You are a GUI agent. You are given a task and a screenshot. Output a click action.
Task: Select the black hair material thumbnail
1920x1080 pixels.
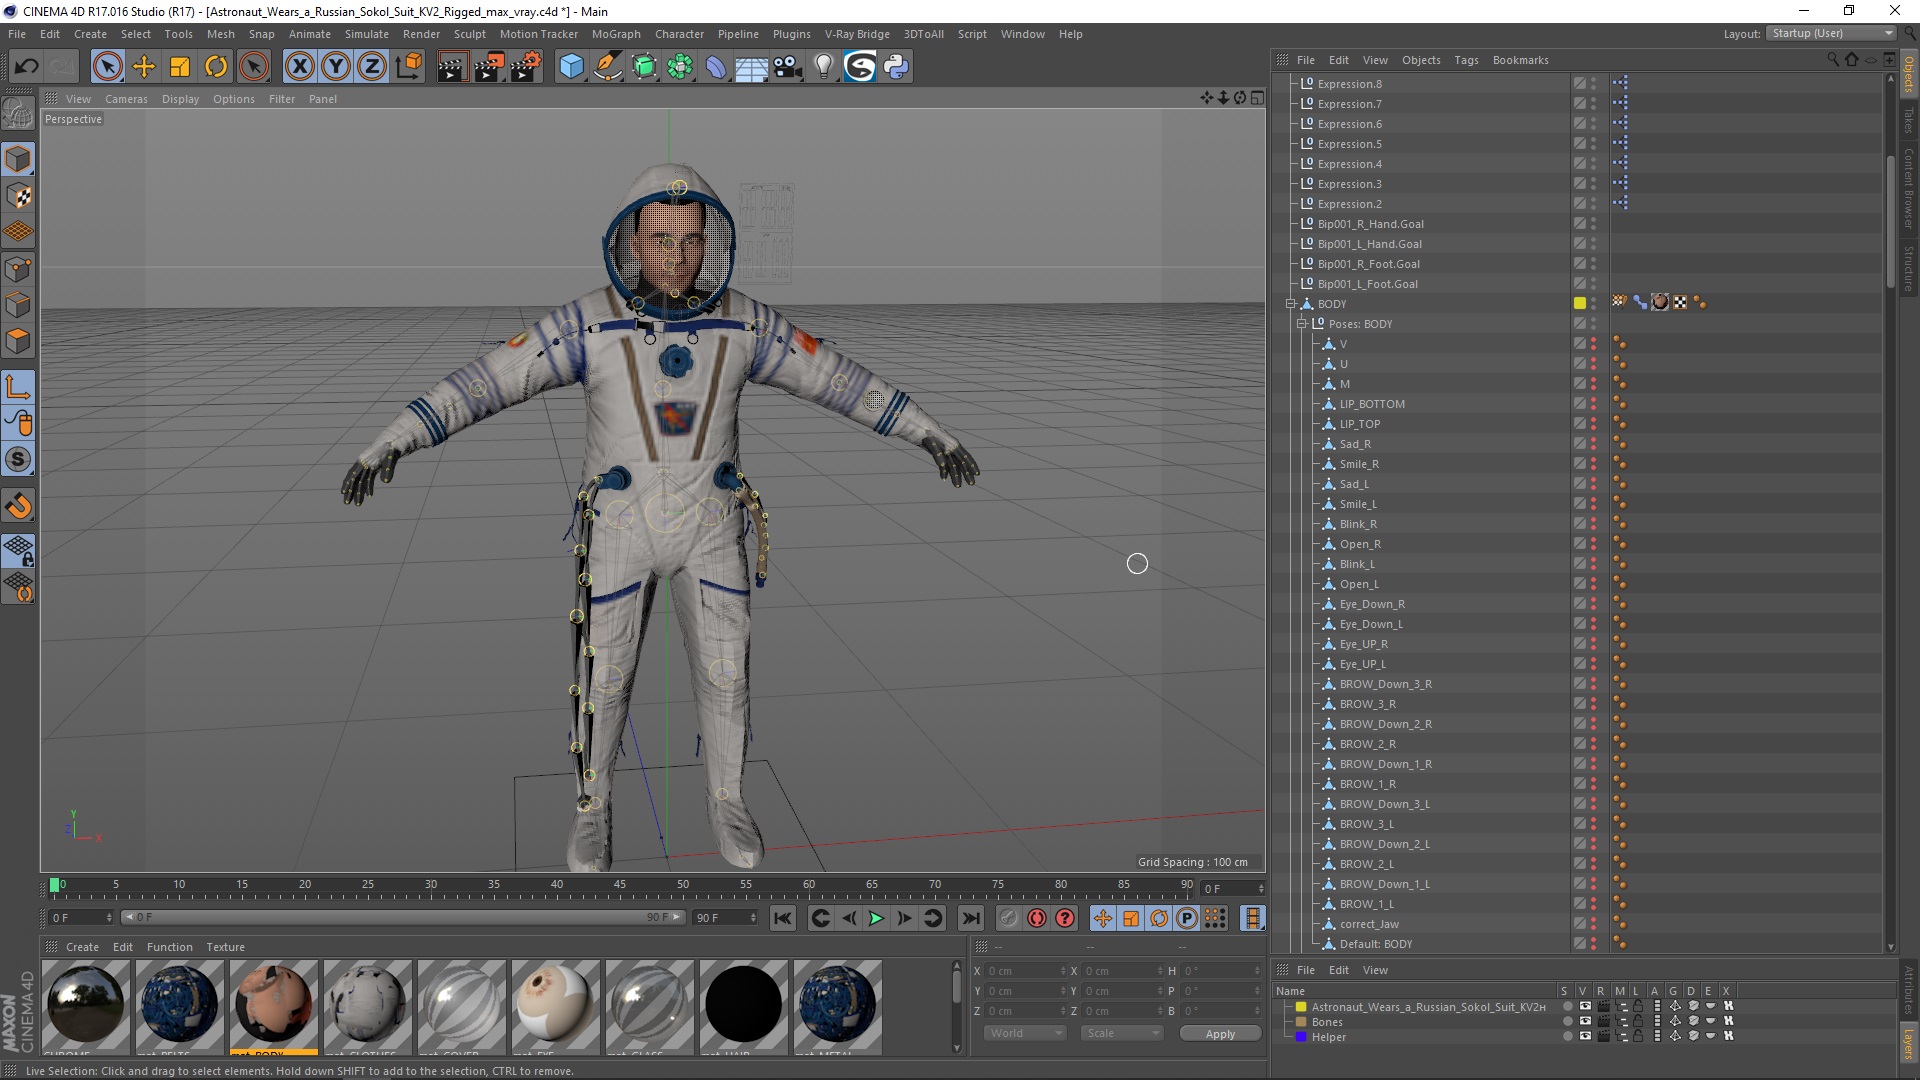click(x=743, y=1005)
